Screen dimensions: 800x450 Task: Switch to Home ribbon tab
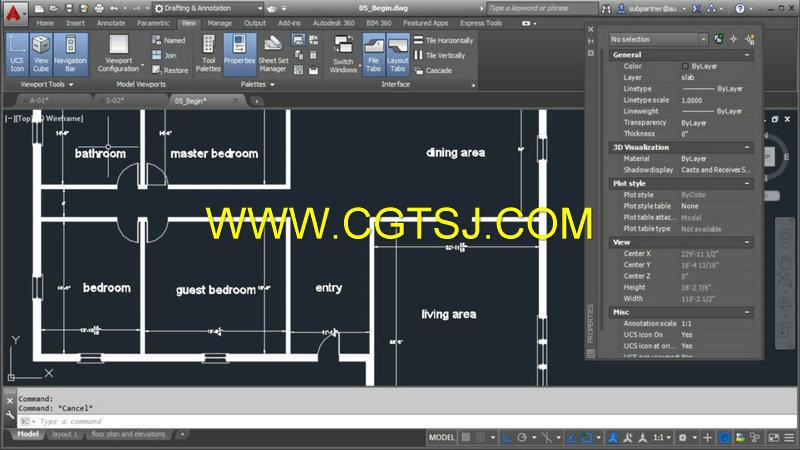(x=45, y=23)
